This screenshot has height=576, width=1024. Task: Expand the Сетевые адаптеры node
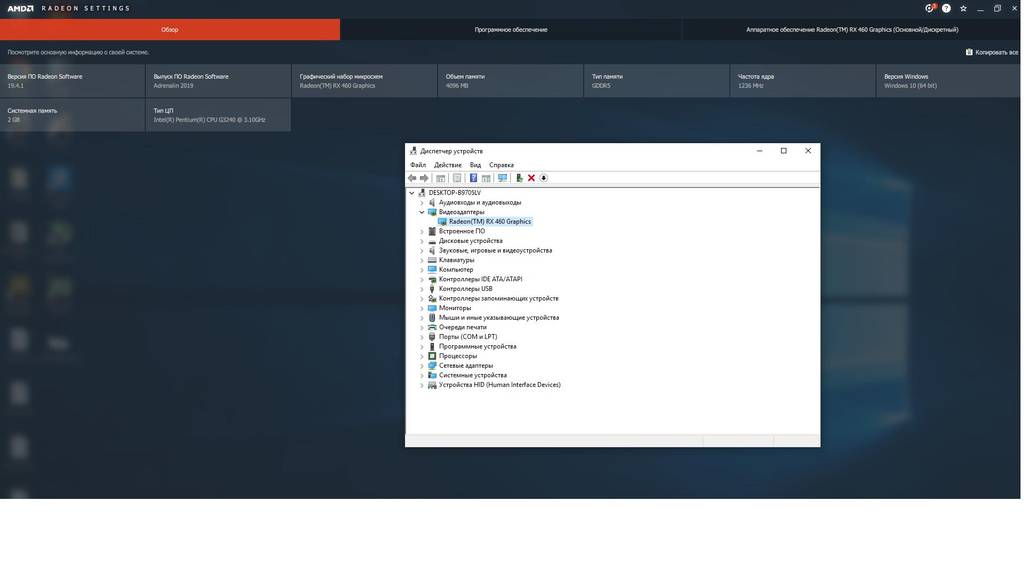point(422,366)
